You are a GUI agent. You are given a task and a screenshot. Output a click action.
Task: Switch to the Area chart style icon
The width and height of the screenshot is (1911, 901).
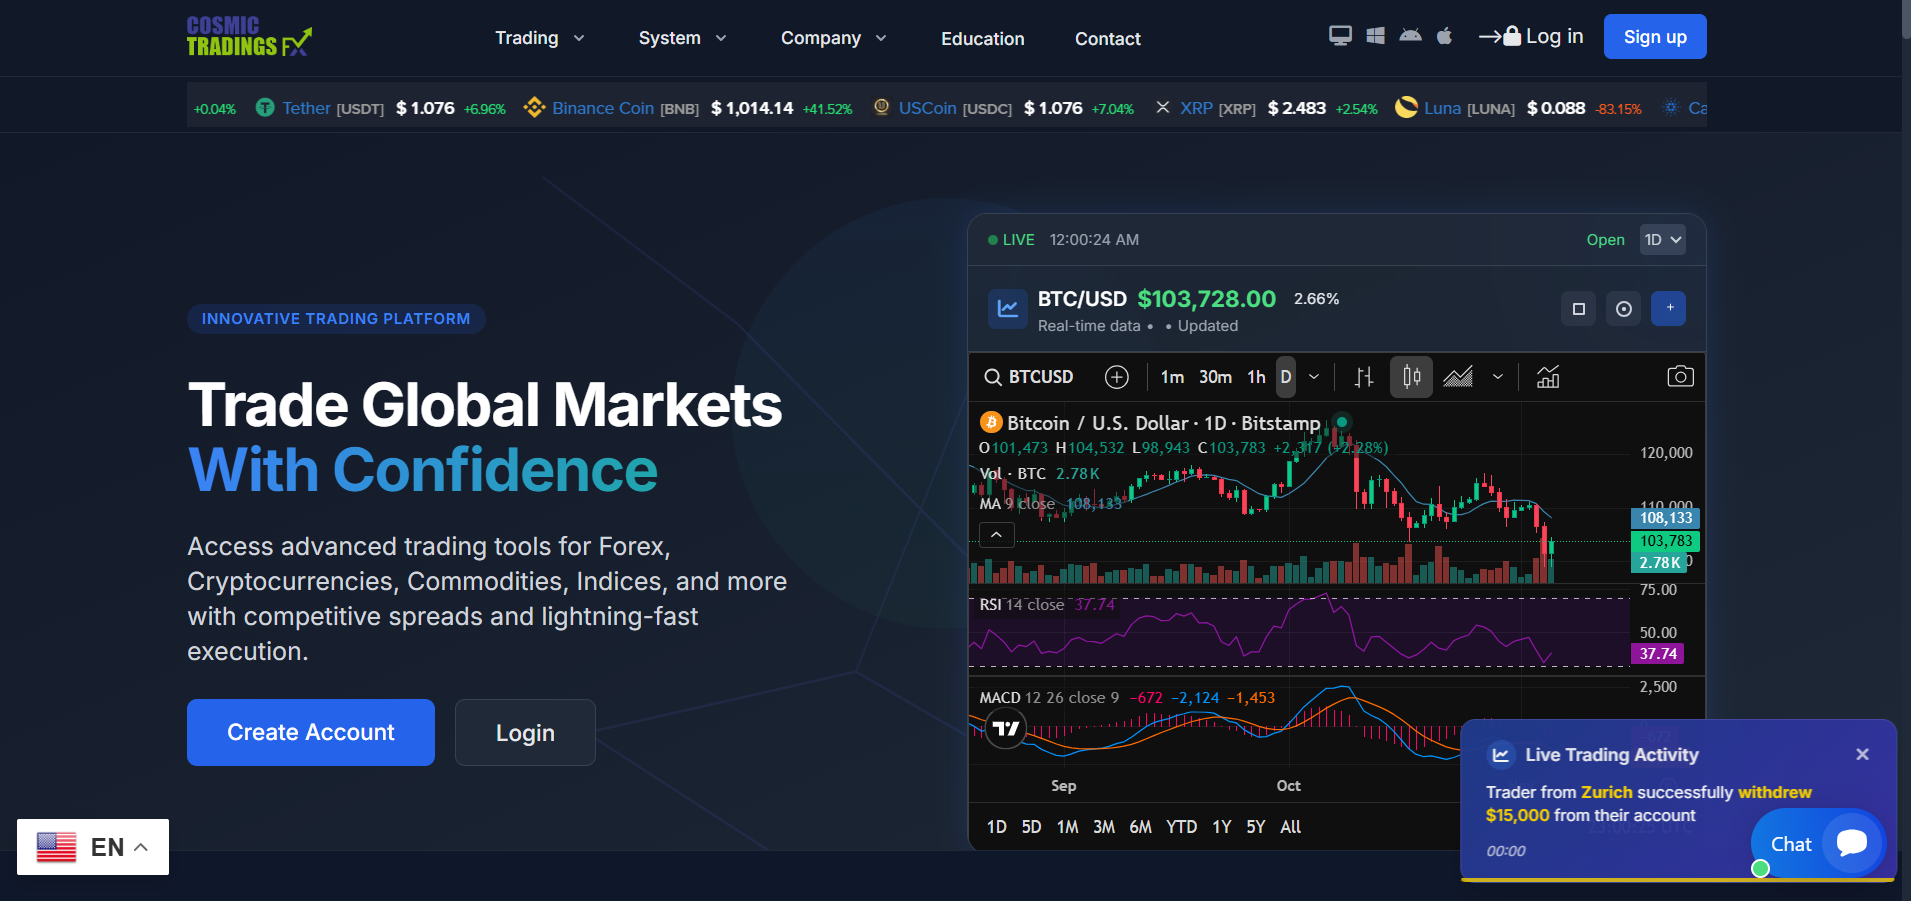coord(1458,377)
